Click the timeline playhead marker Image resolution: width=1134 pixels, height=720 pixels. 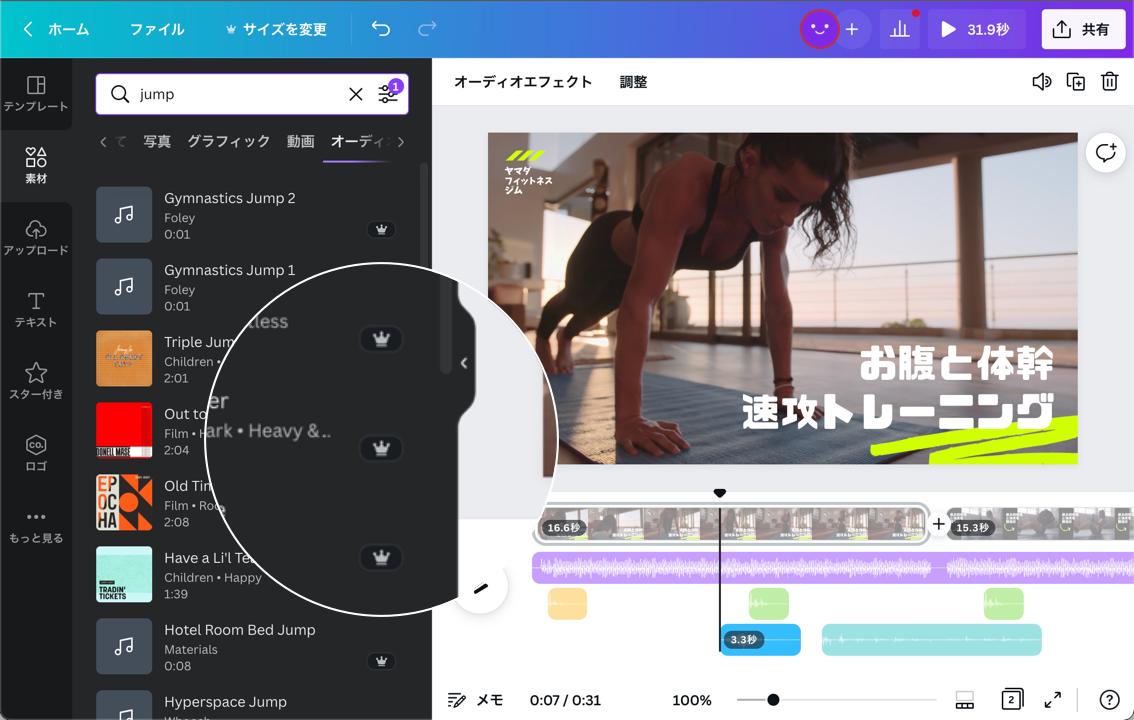[719, 493]
